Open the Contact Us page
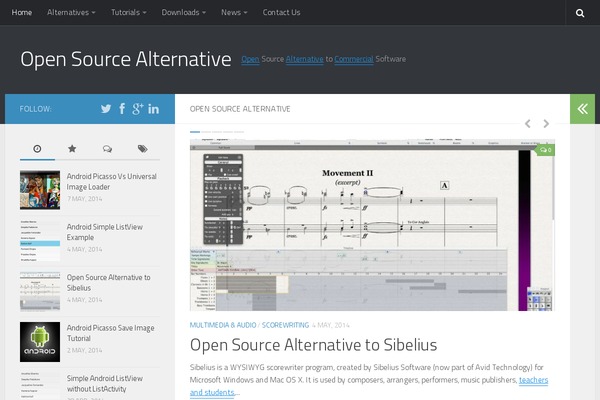The height and width of the screenshot is (400, 600). tap(281, 12)
